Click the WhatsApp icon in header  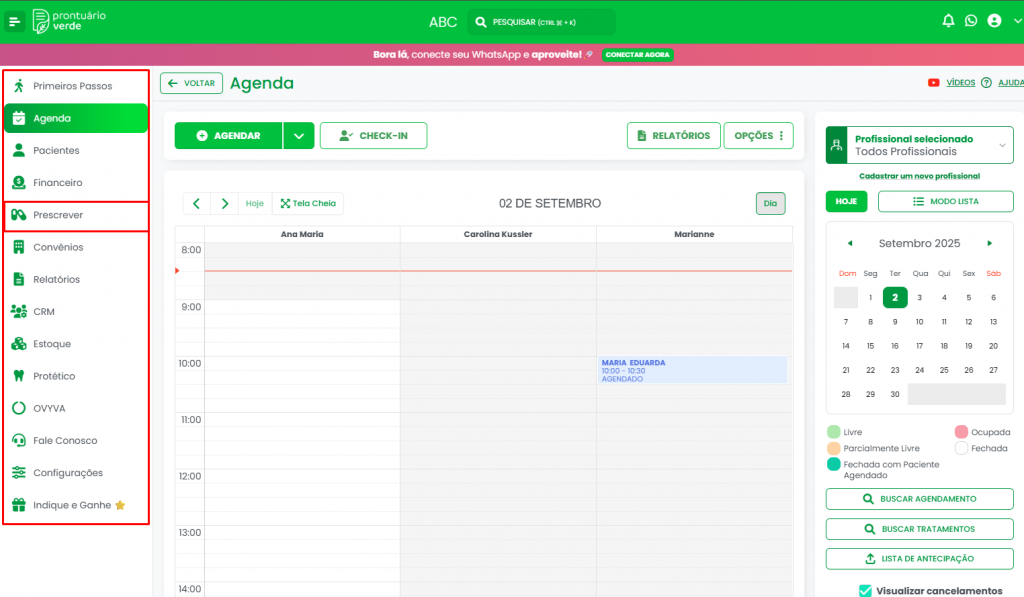point(971,21)
